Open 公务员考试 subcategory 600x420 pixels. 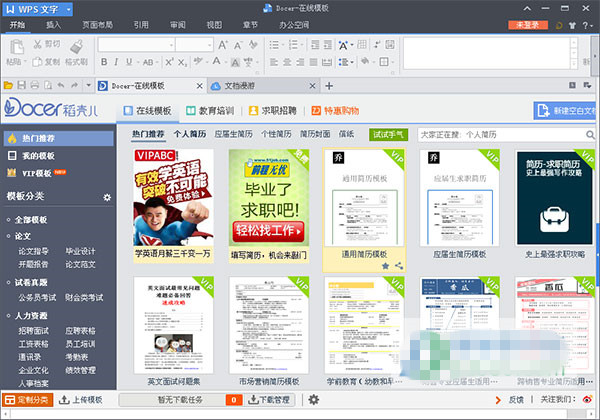click(x=37, y=297)
